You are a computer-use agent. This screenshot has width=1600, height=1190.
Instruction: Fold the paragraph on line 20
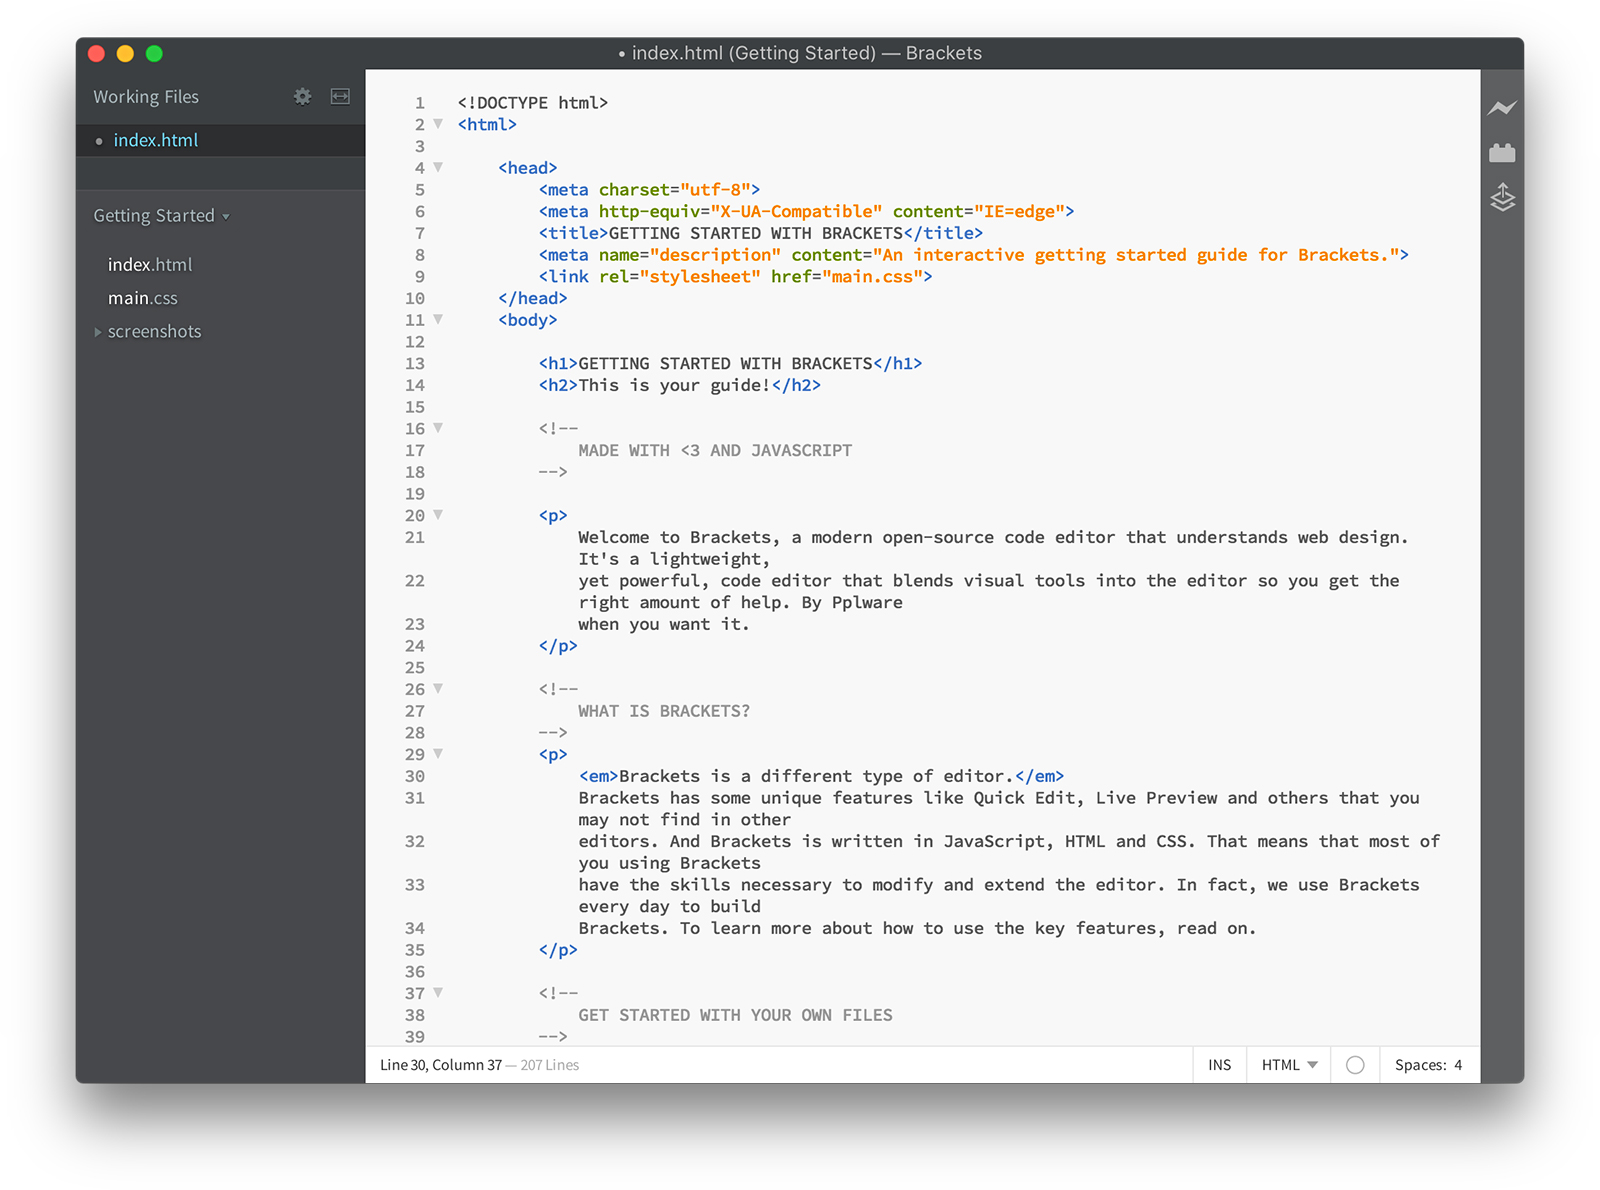(438, 515)
